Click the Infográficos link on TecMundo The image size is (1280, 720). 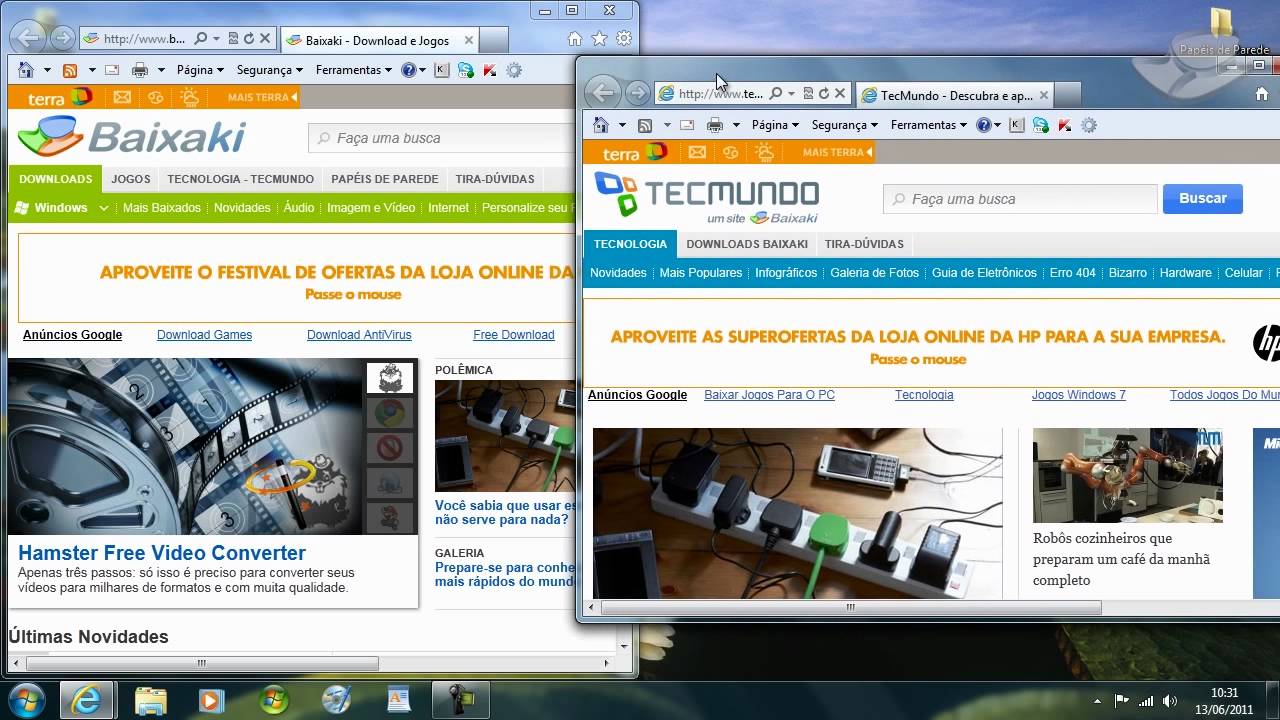click(786, 273)
